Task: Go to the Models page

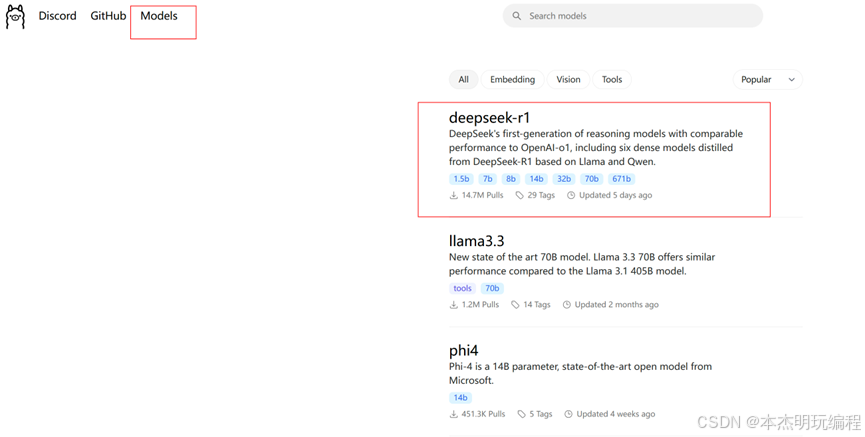Action: tap(159, 16)
